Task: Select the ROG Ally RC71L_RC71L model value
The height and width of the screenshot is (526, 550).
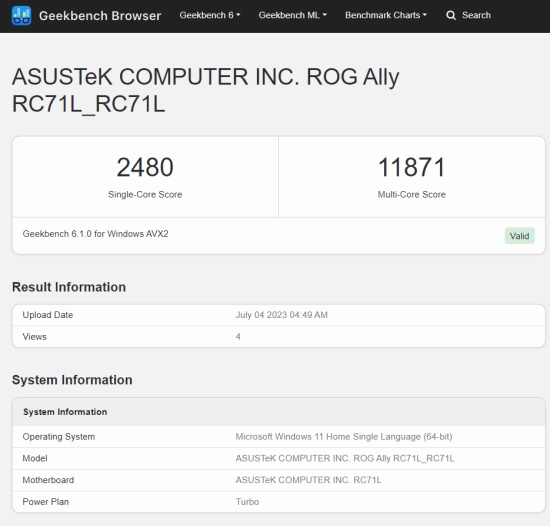Action: 345,459
